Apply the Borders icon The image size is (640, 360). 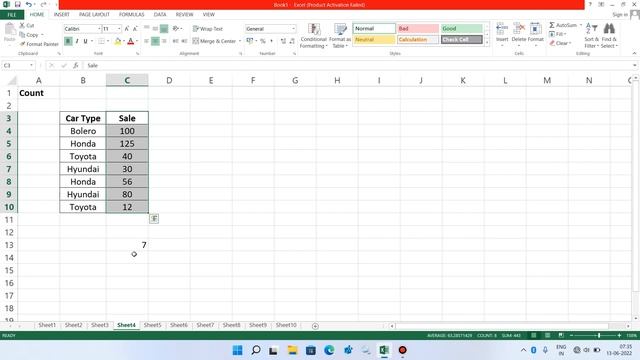[101, 41]
